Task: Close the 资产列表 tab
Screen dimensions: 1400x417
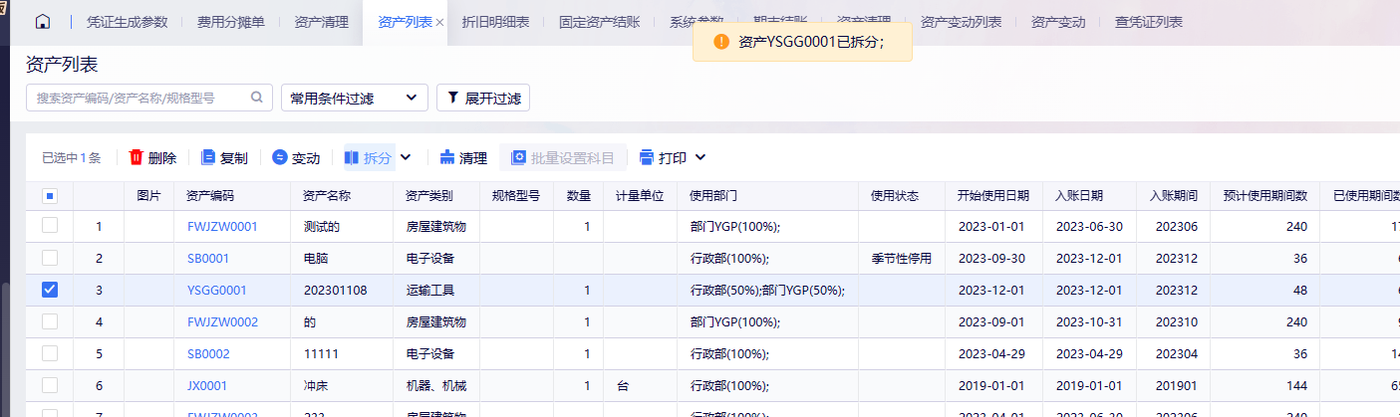Action: 440,22
